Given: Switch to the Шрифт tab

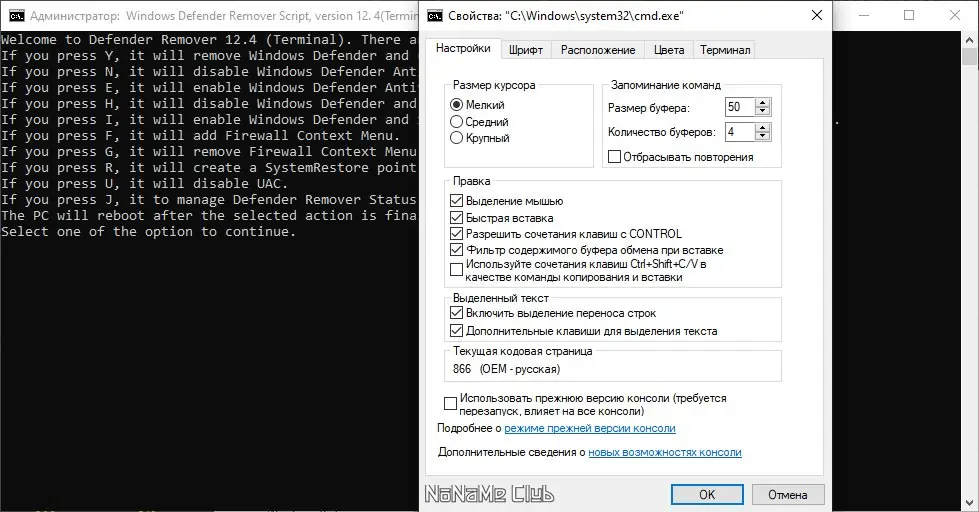Looking at the screenshot, I should point(526,50).
